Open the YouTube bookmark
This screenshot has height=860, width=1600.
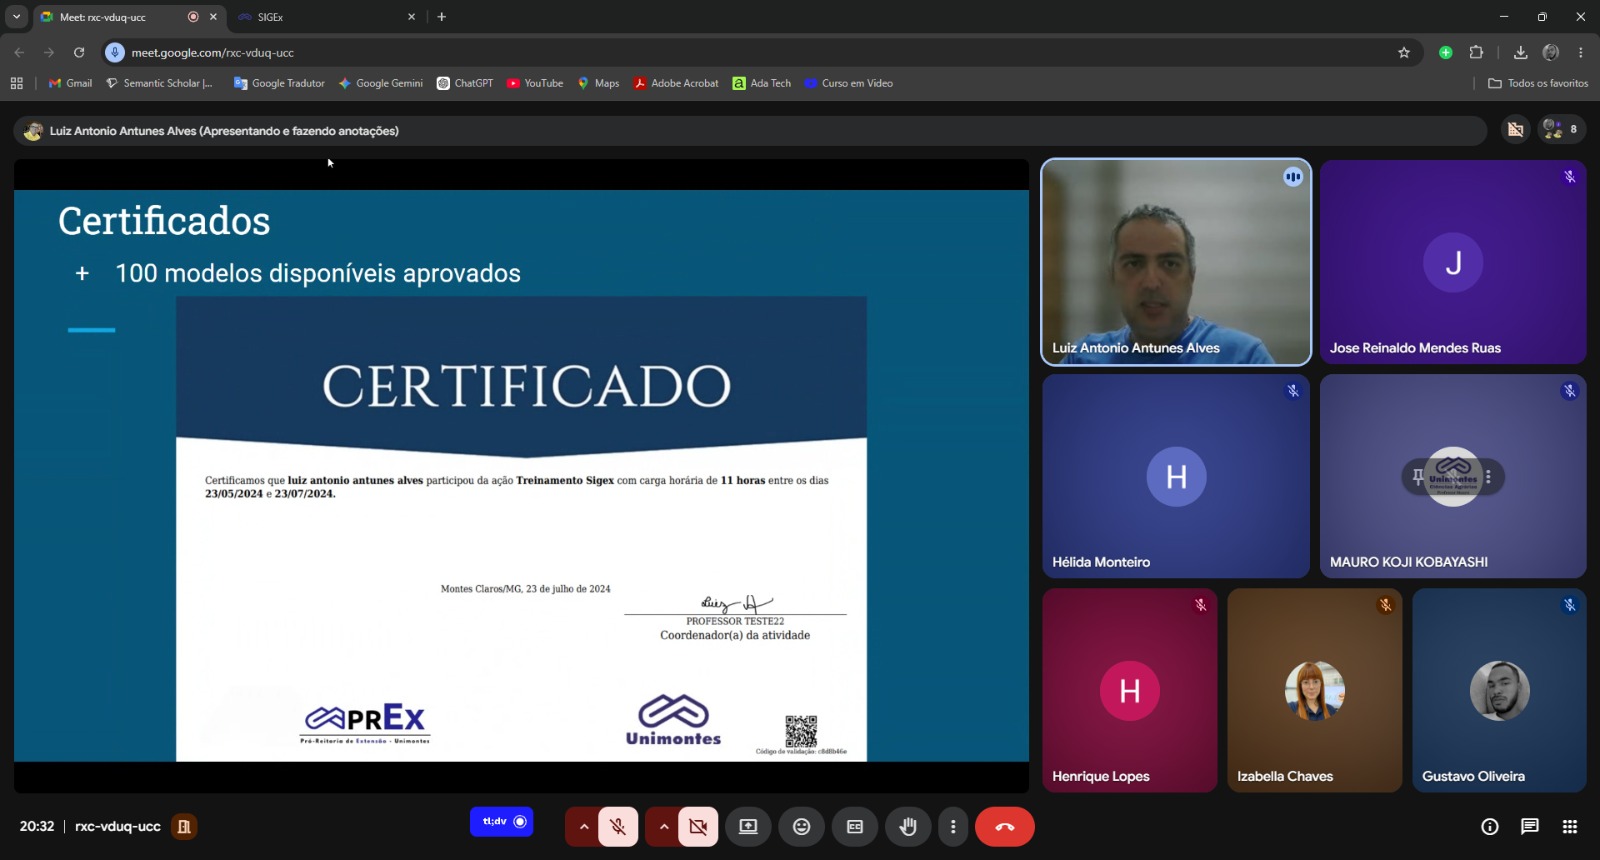(x=535, y=84)
